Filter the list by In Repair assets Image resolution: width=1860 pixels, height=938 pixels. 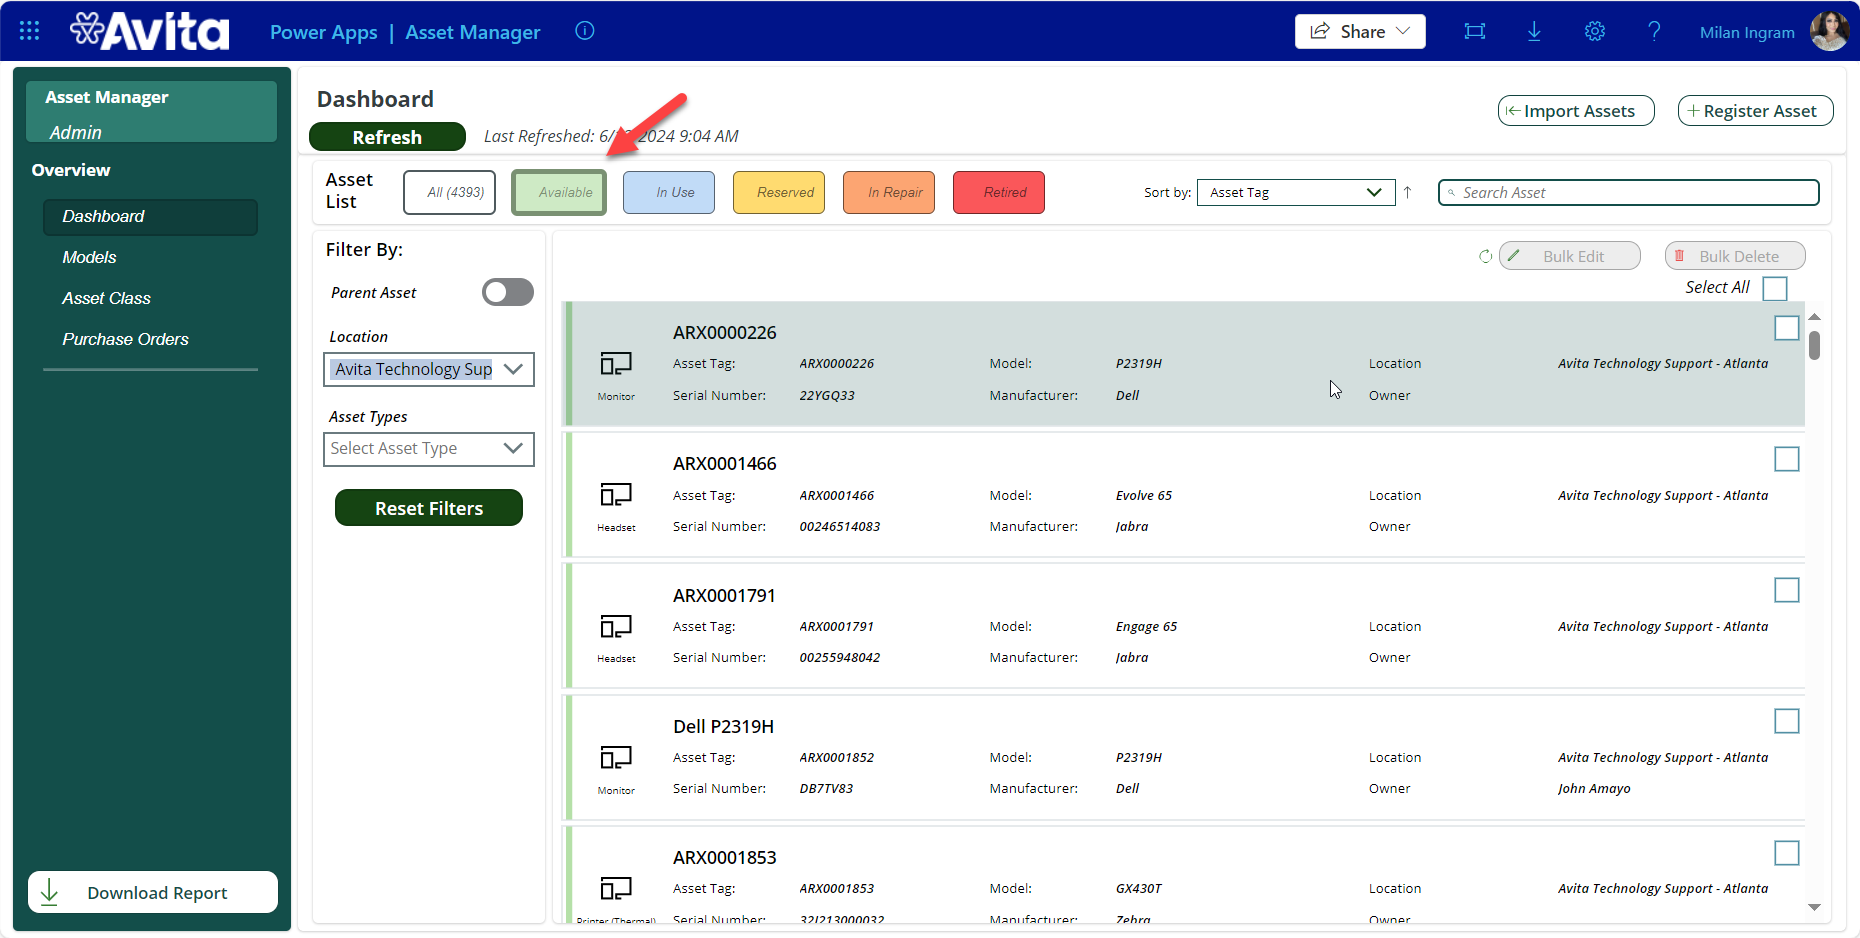tap(889, 192)
